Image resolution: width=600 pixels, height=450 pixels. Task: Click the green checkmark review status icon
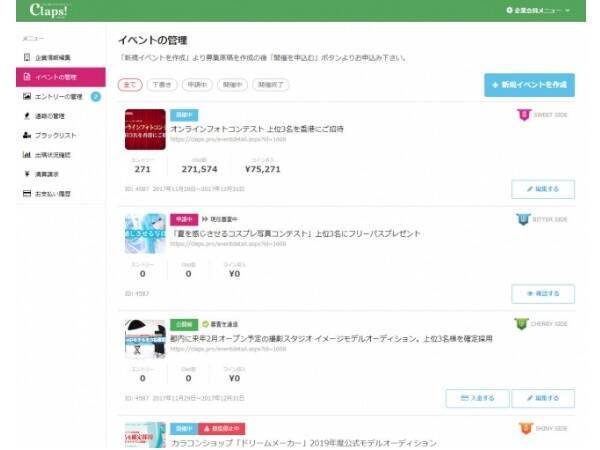(205, 324)
